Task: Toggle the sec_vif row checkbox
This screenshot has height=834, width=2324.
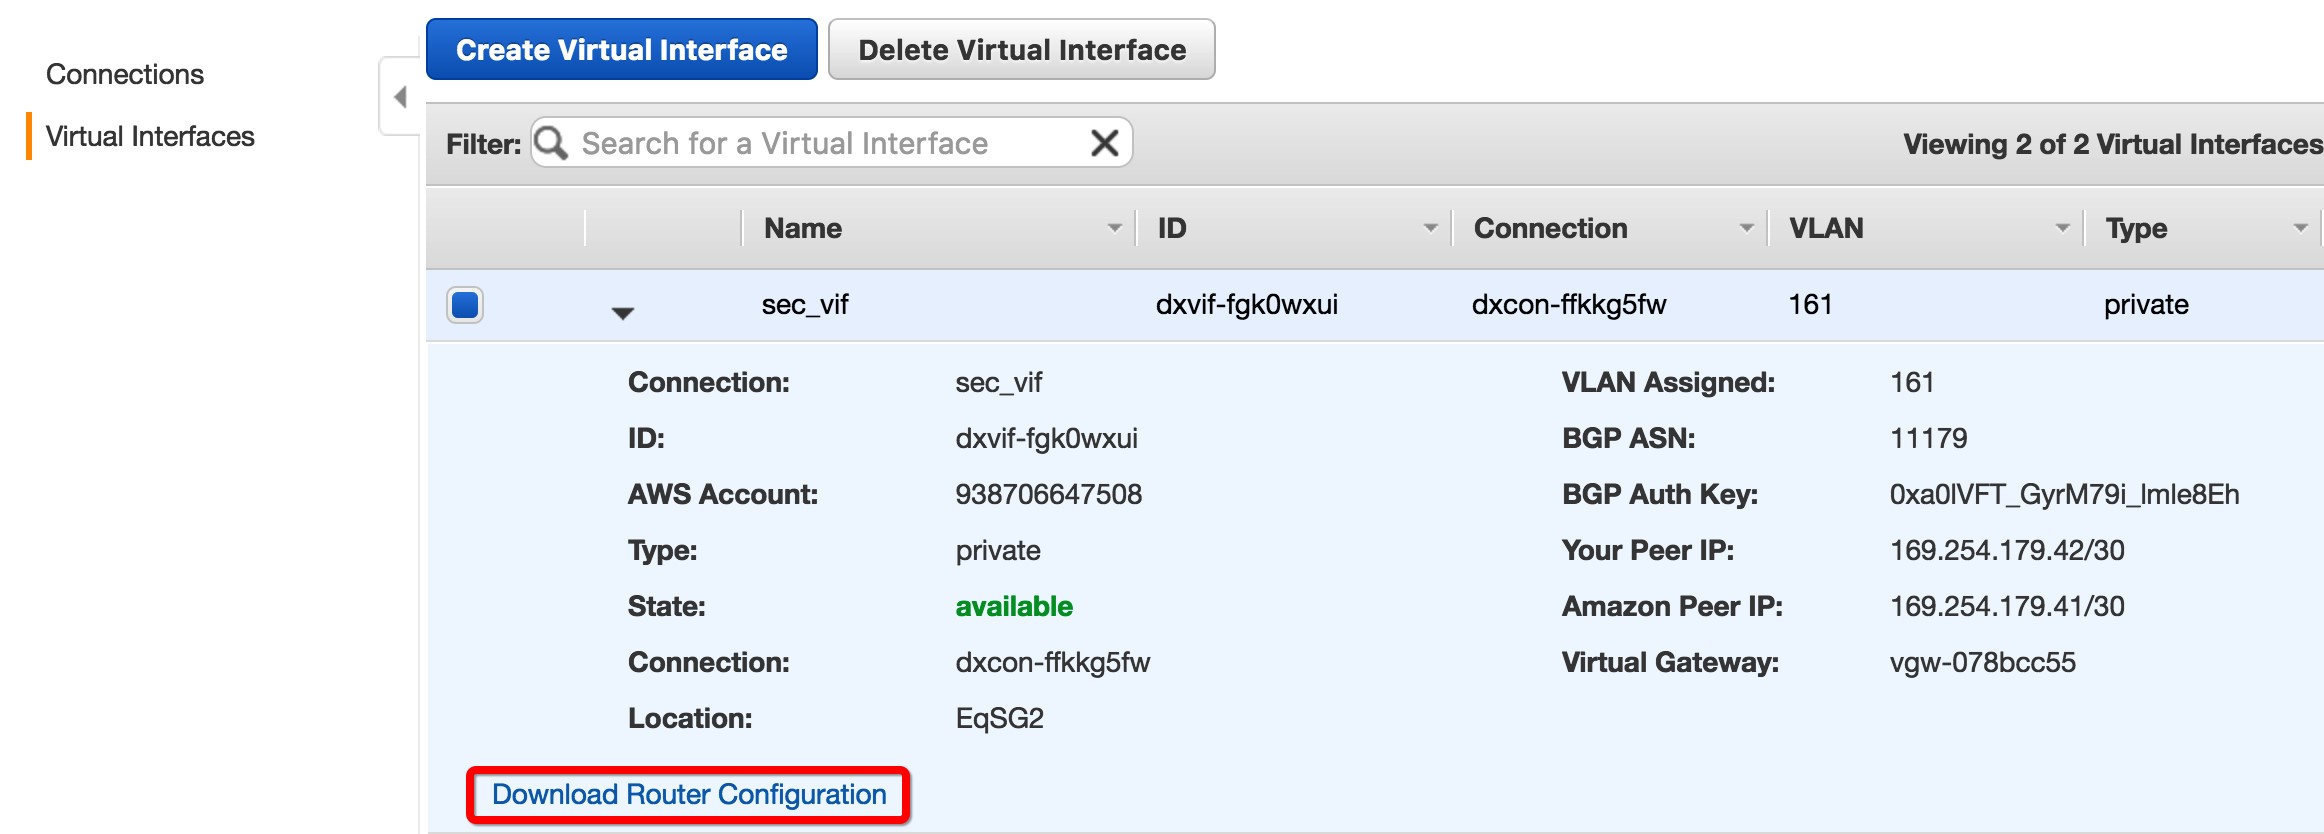Action: tap(465, 304)
